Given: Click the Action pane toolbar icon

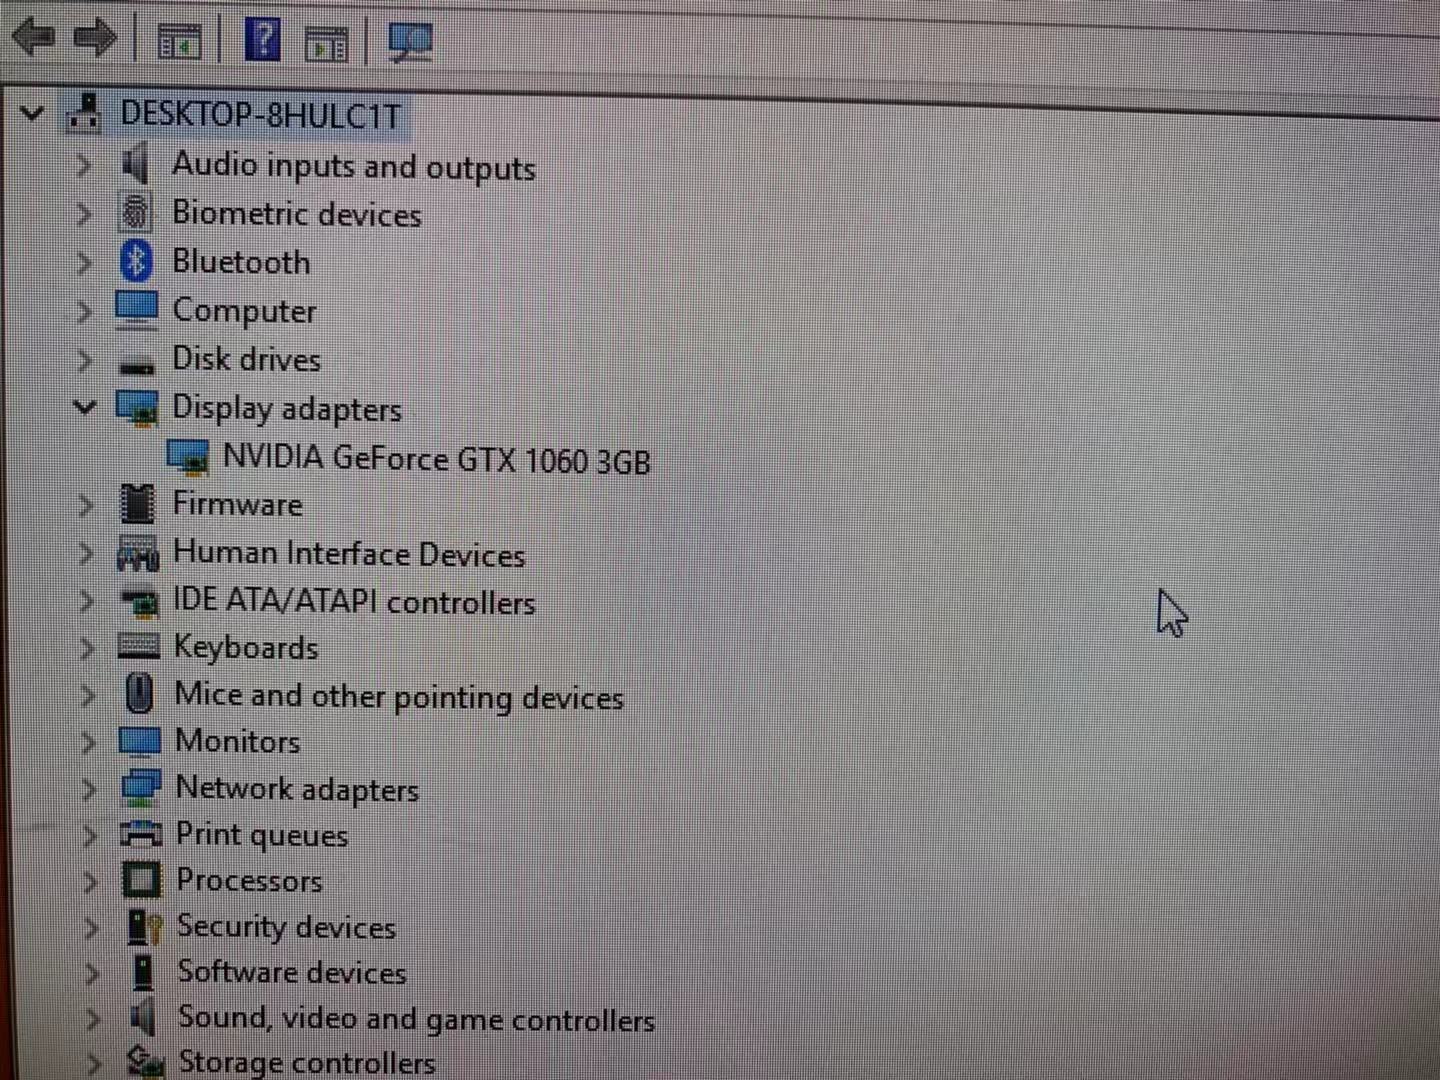Looking at the screenshot, I should [x=326, y=44].
